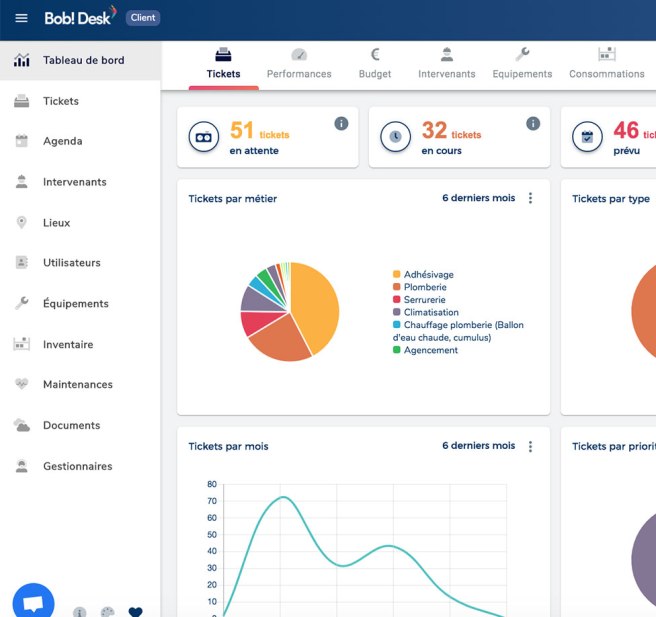
Task: Click the heart icon at the sidebar bottom
Action: (x=136, y=612)
